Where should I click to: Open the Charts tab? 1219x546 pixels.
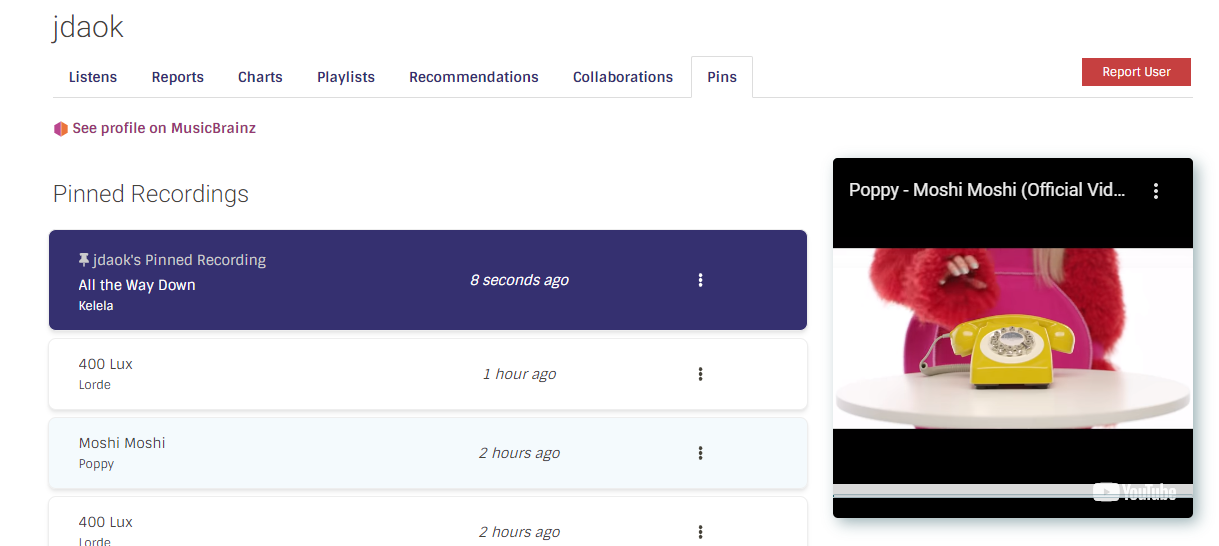pos(260,77)
